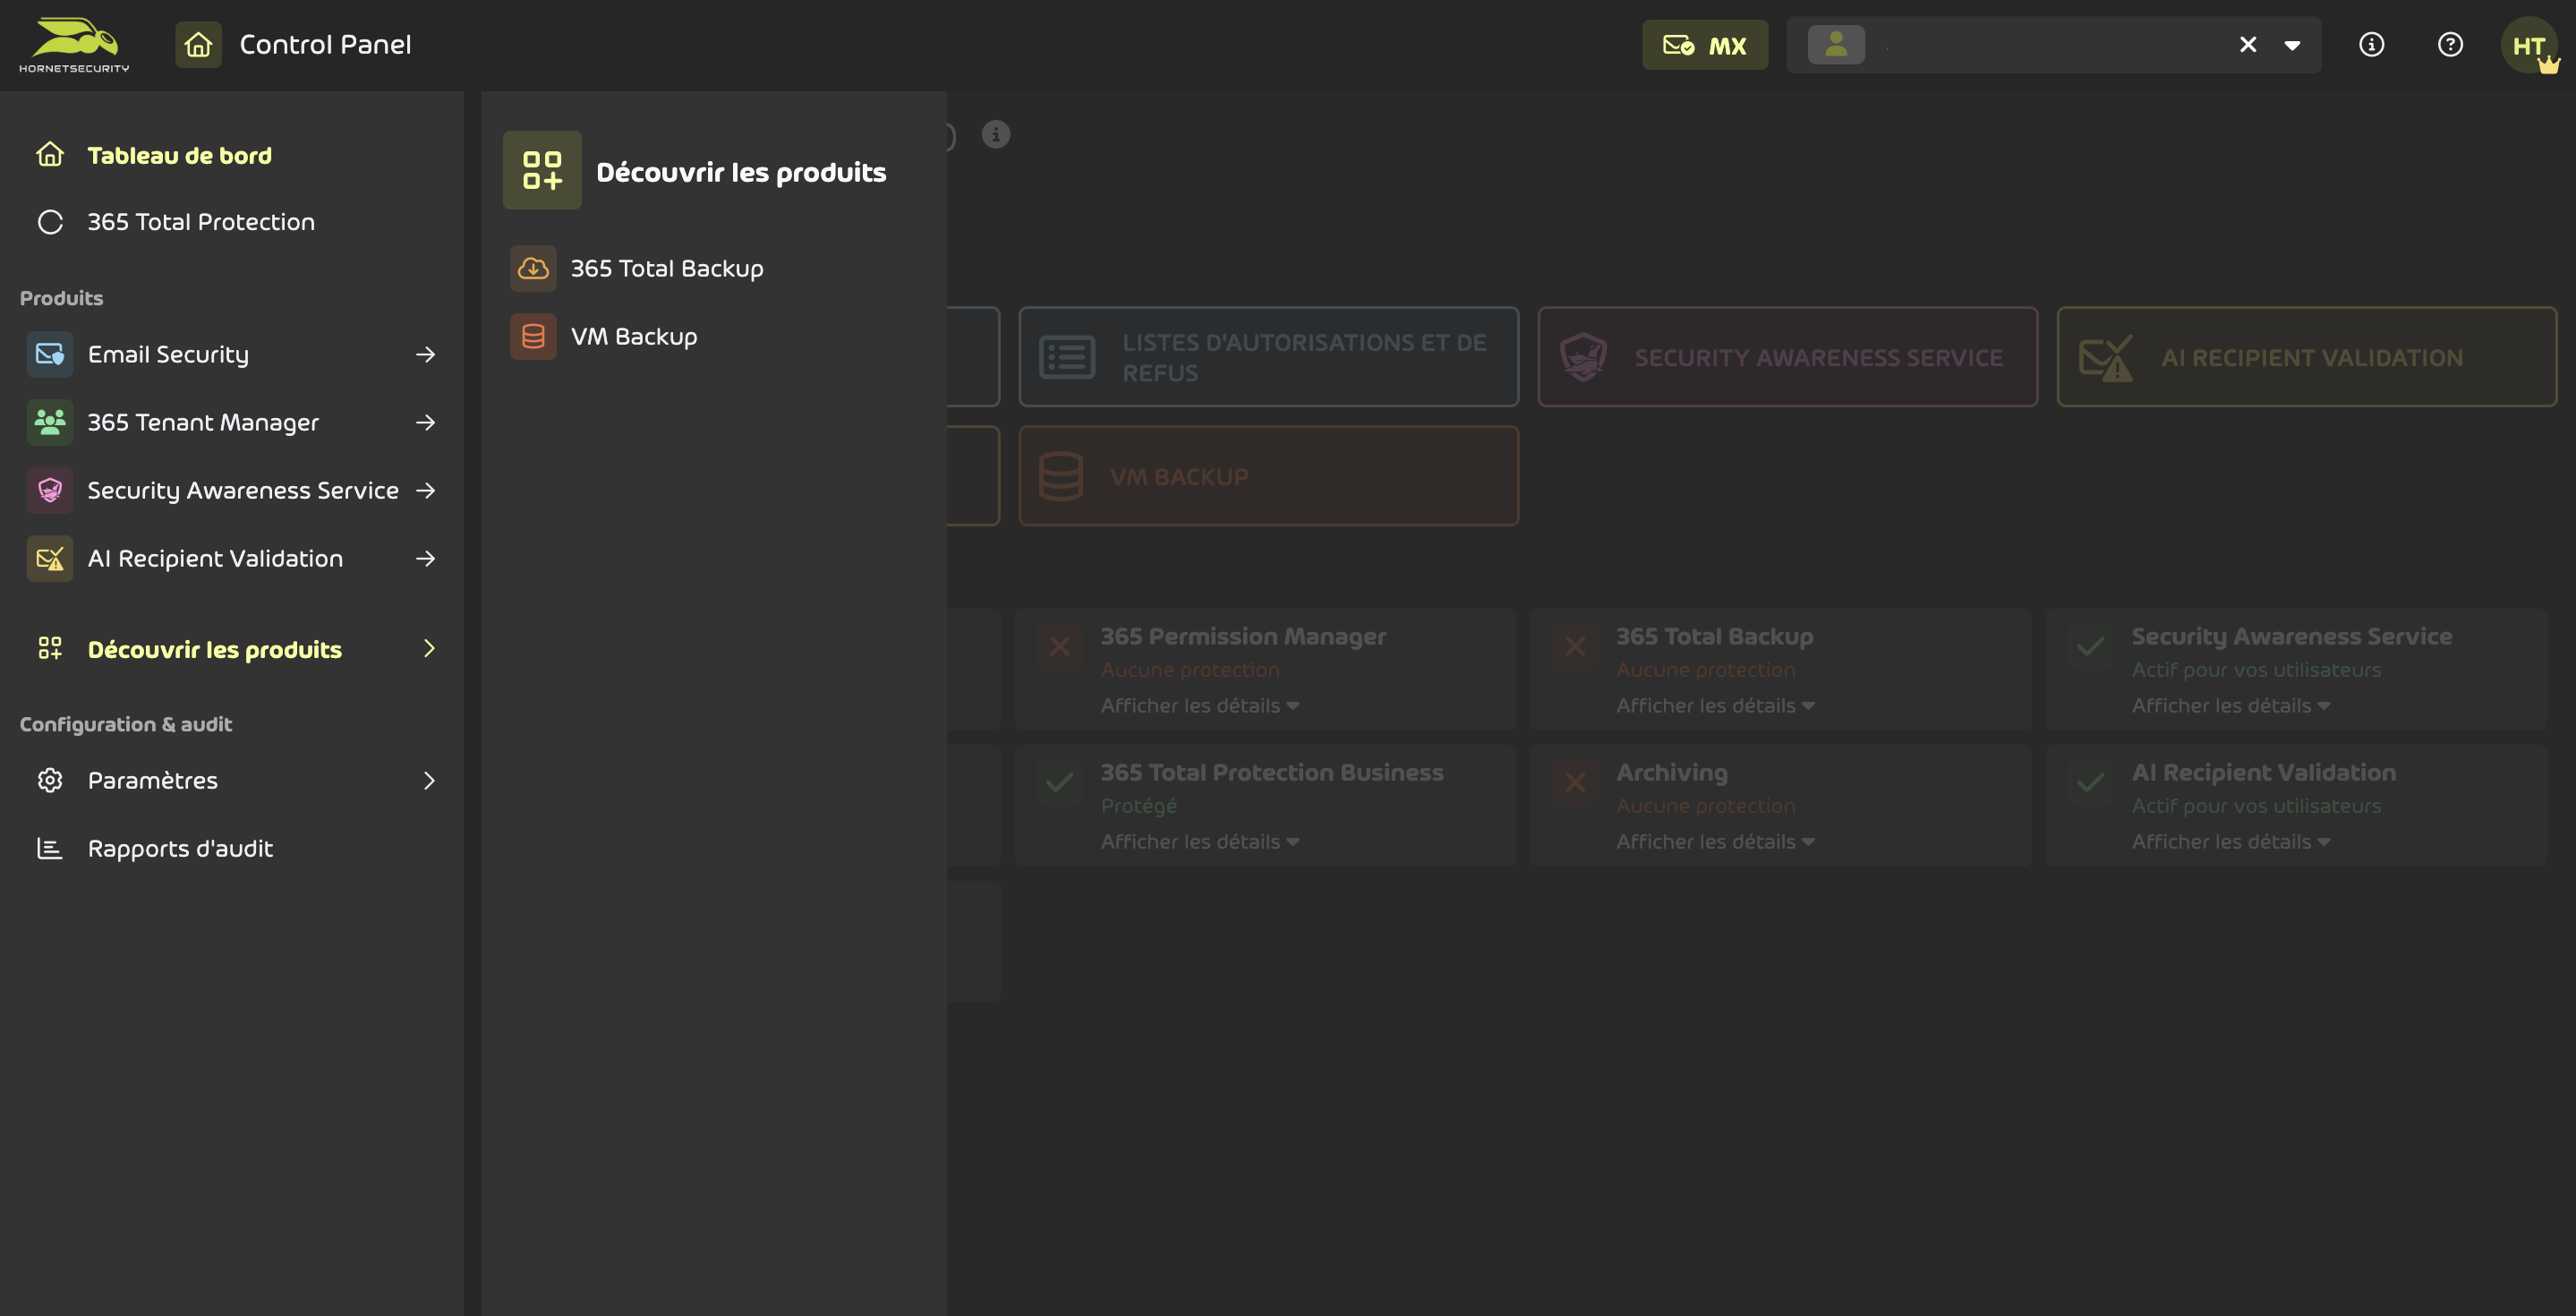Click the Control Panel title text
This screenshot has width=2576, height=1316.
(x=325, y=45)
